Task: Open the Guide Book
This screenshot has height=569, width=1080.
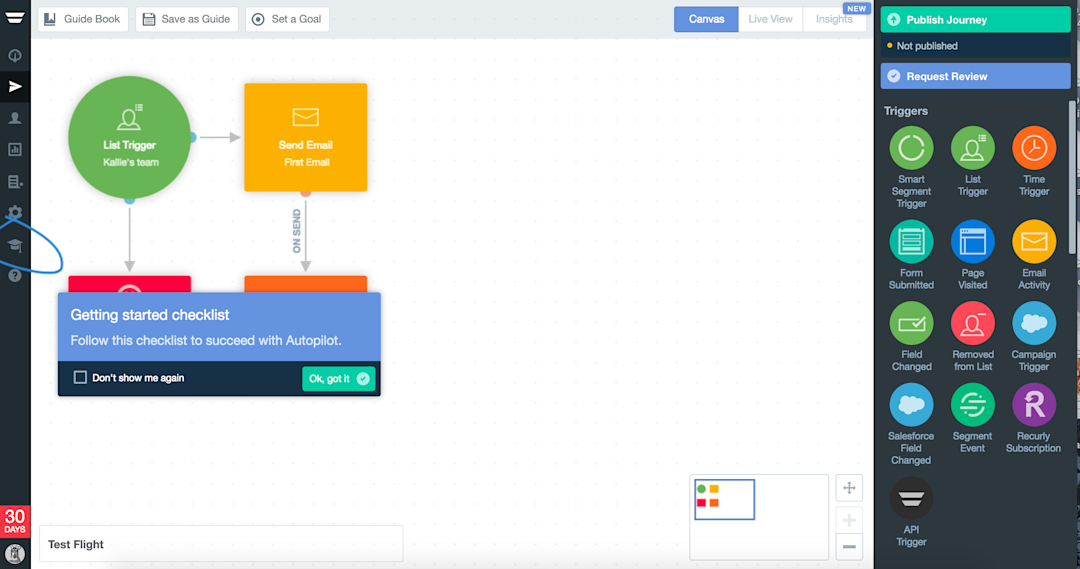Action: 83,19
